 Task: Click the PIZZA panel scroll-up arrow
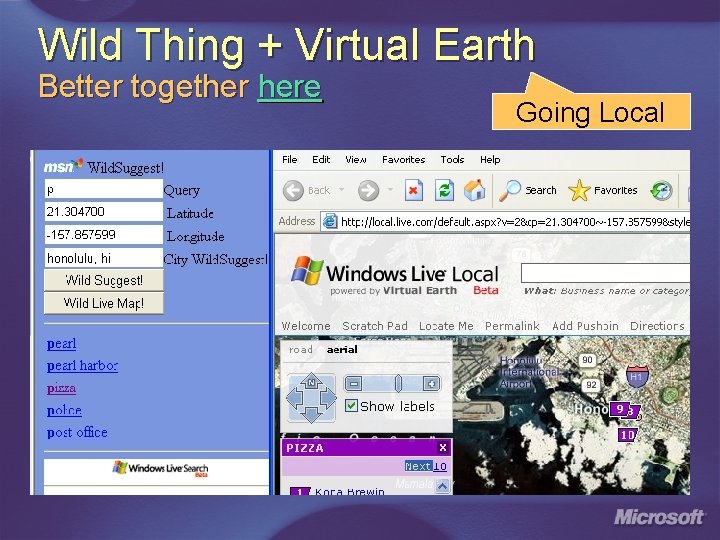(x=442, y=485)
